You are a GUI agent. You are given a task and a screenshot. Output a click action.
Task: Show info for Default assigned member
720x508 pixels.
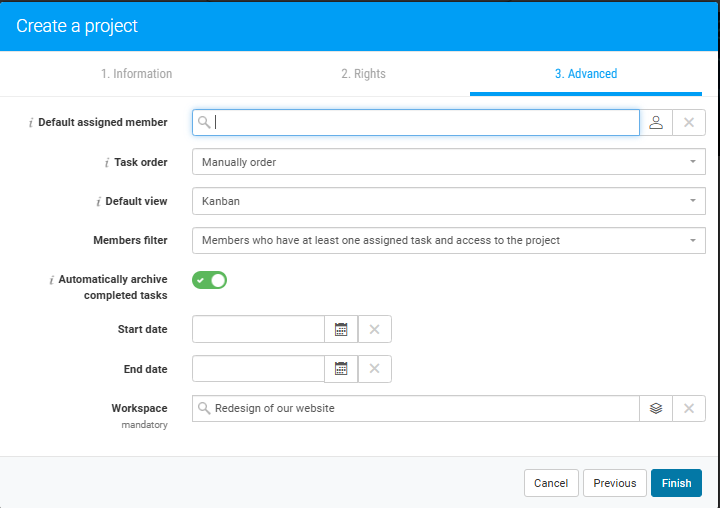tap(30, 123)
